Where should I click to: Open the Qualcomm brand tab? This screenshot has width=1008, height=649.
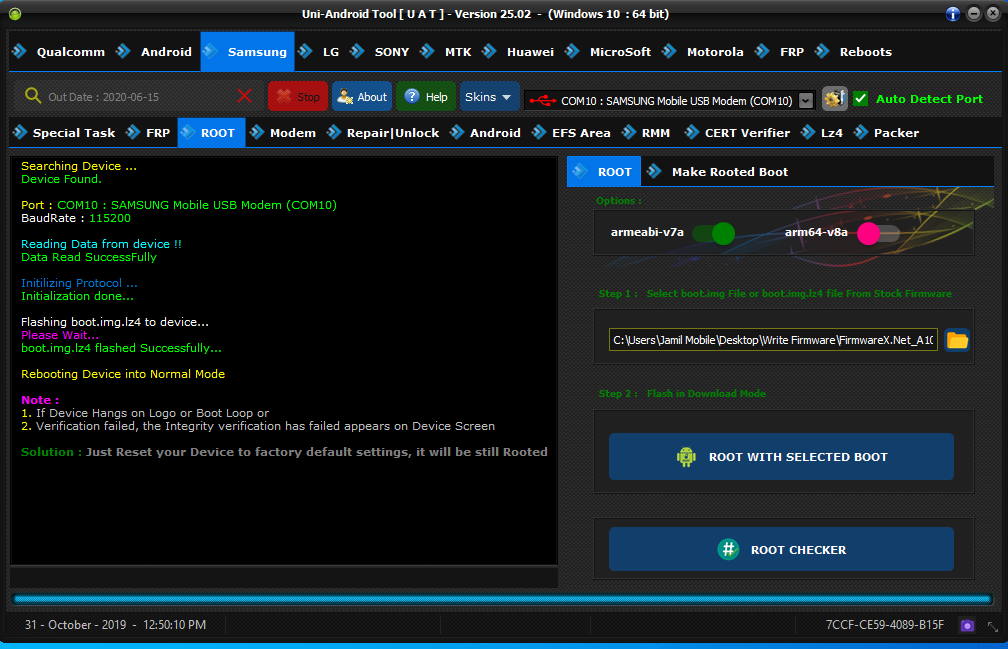(x=59, y=52)
